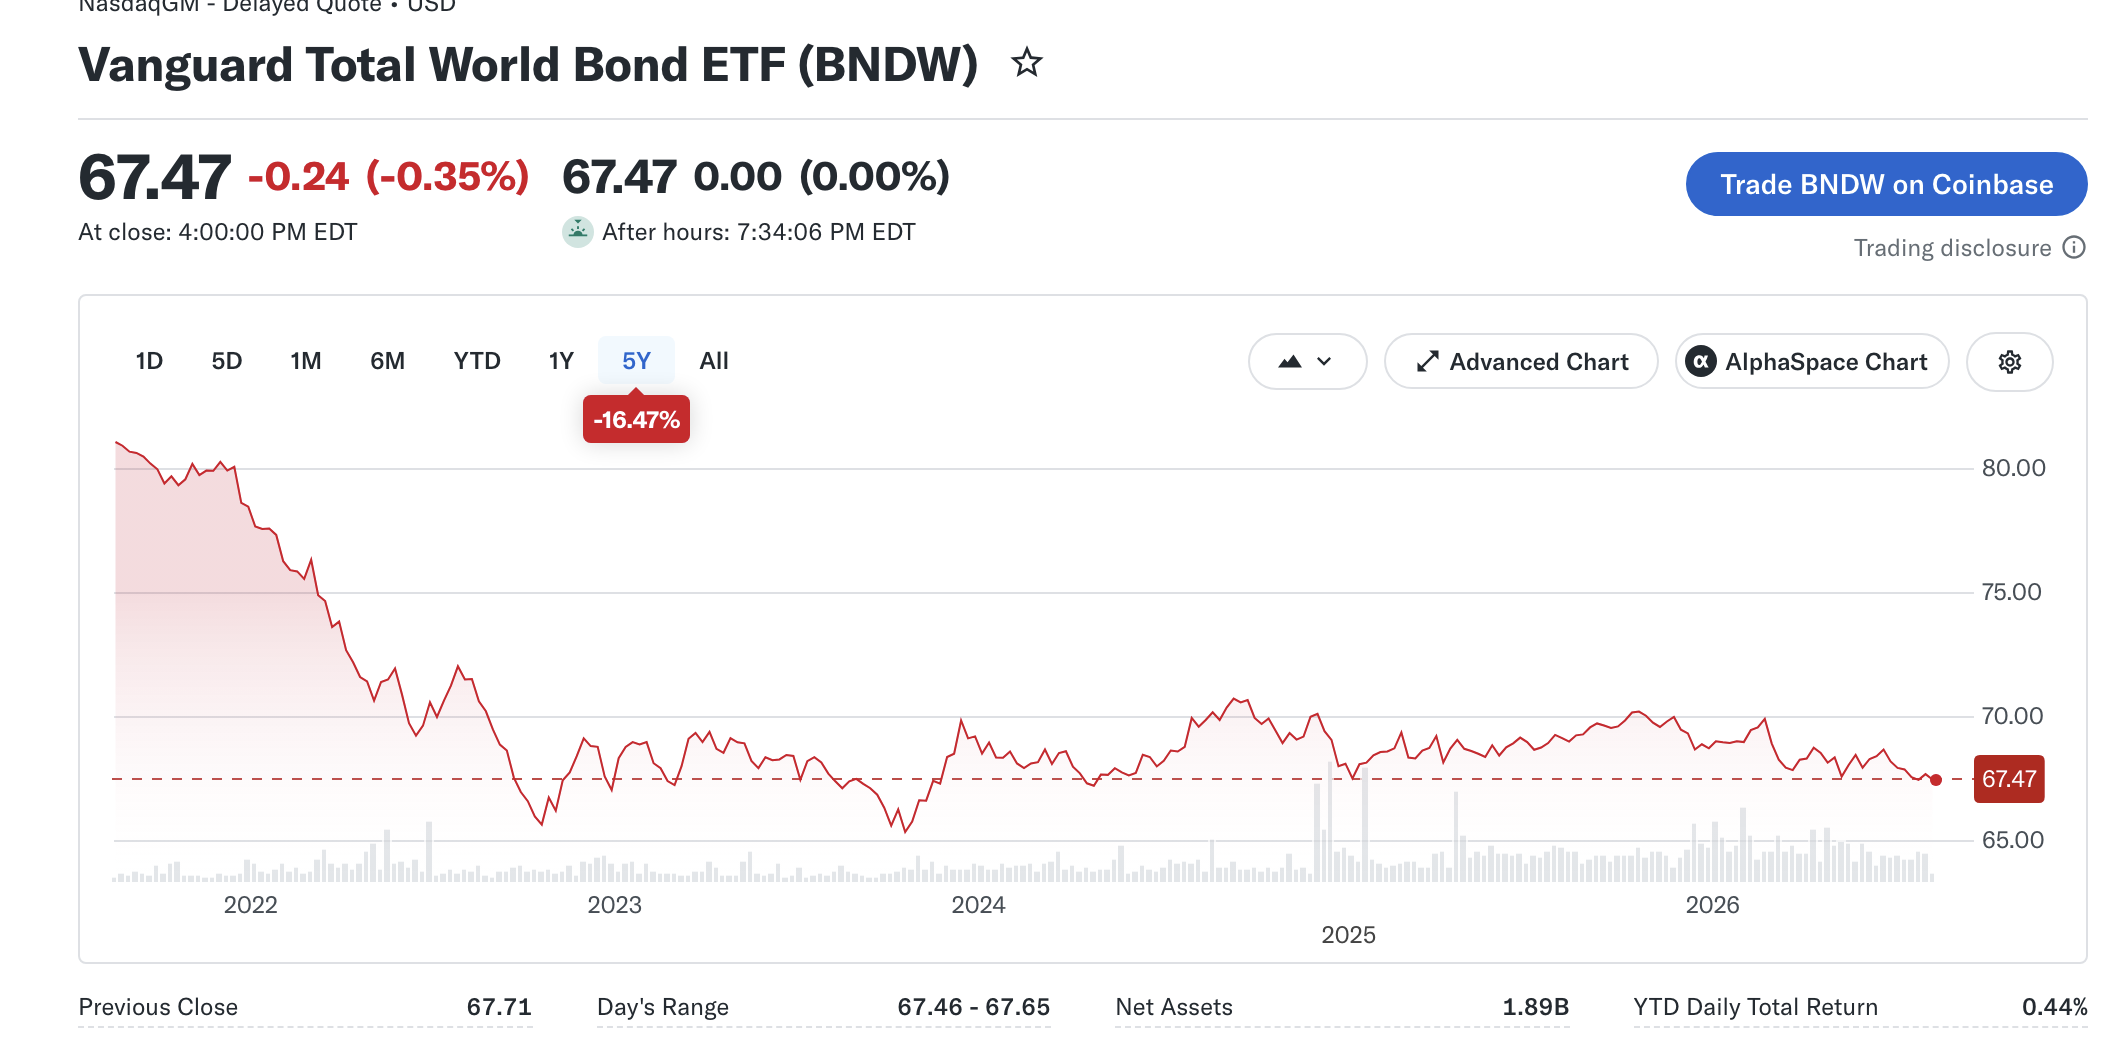Viewport: 2104px width, 1056px height.
Task: Open chart settings gear
Action: (x=2009, y=362)
